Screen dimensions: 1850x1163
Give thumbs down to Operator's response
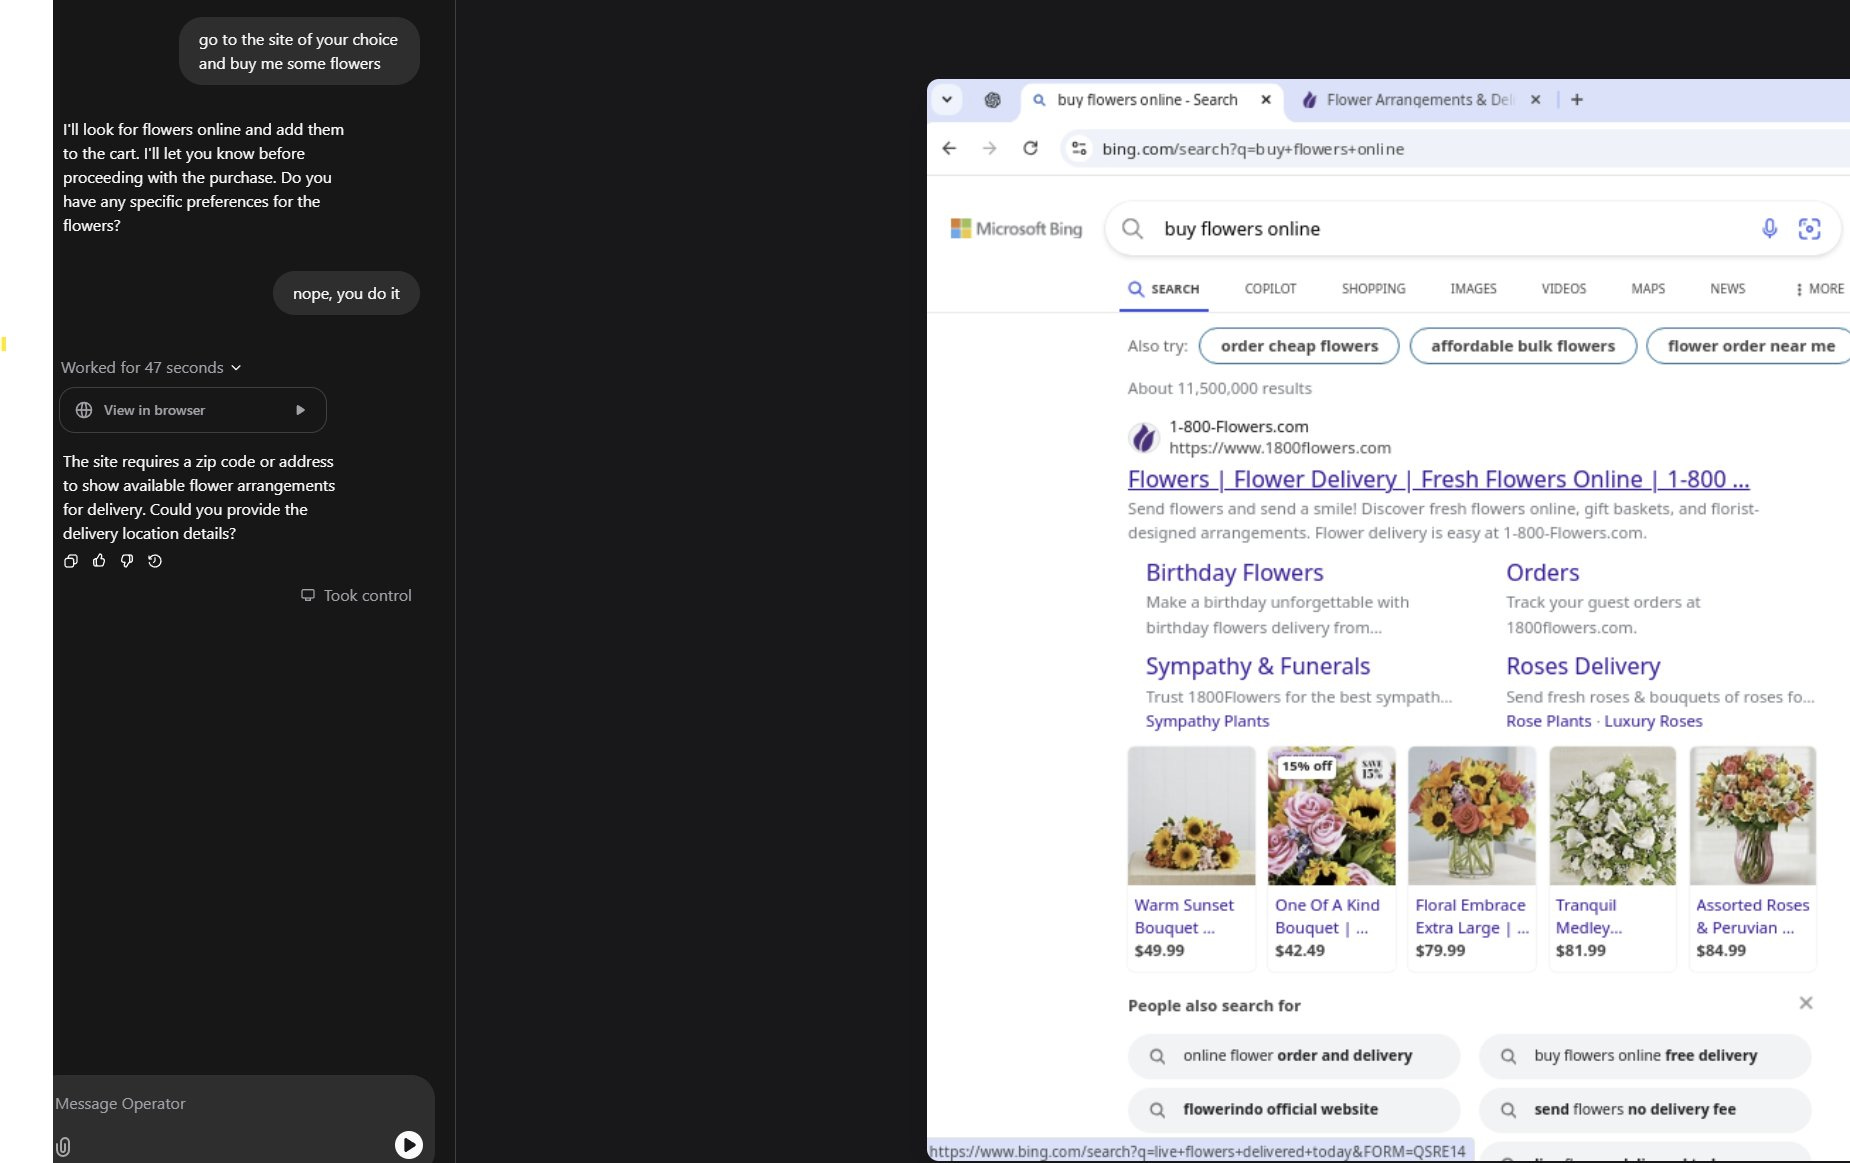coord(126,561)
